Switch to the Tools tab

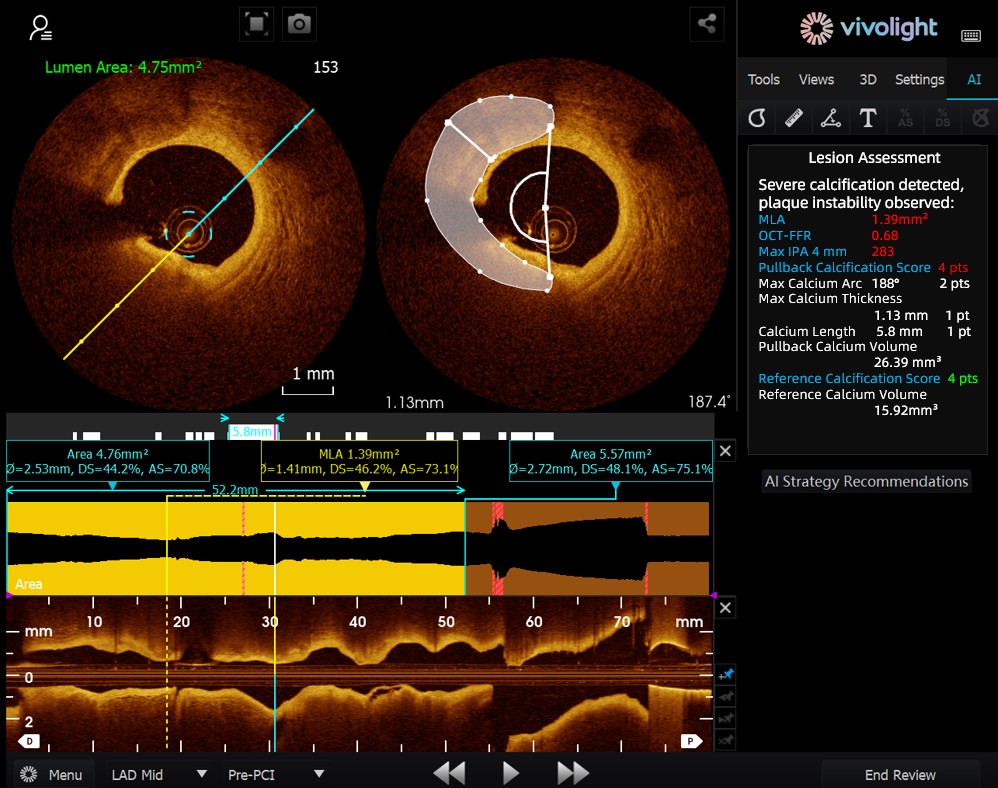764,79
